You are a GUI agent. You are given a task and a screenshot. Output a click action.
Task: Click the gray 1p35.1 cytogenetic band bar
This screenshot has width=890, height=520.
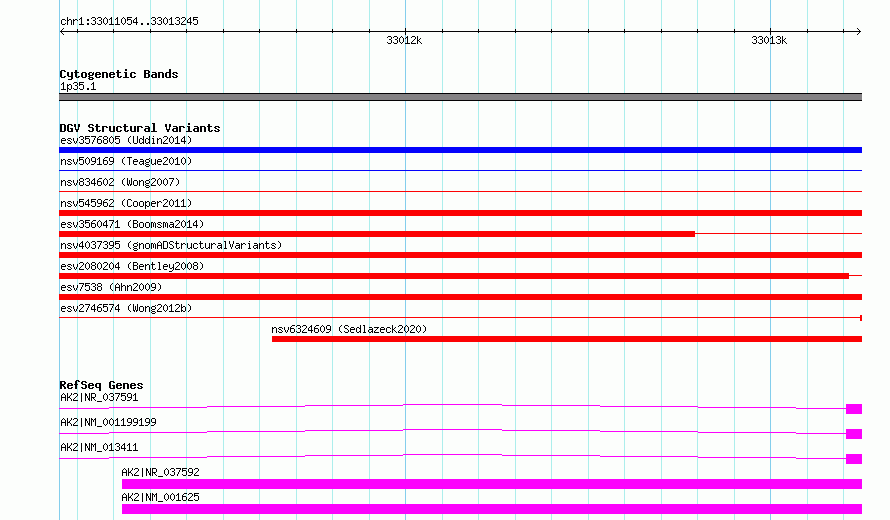[460, 97]
